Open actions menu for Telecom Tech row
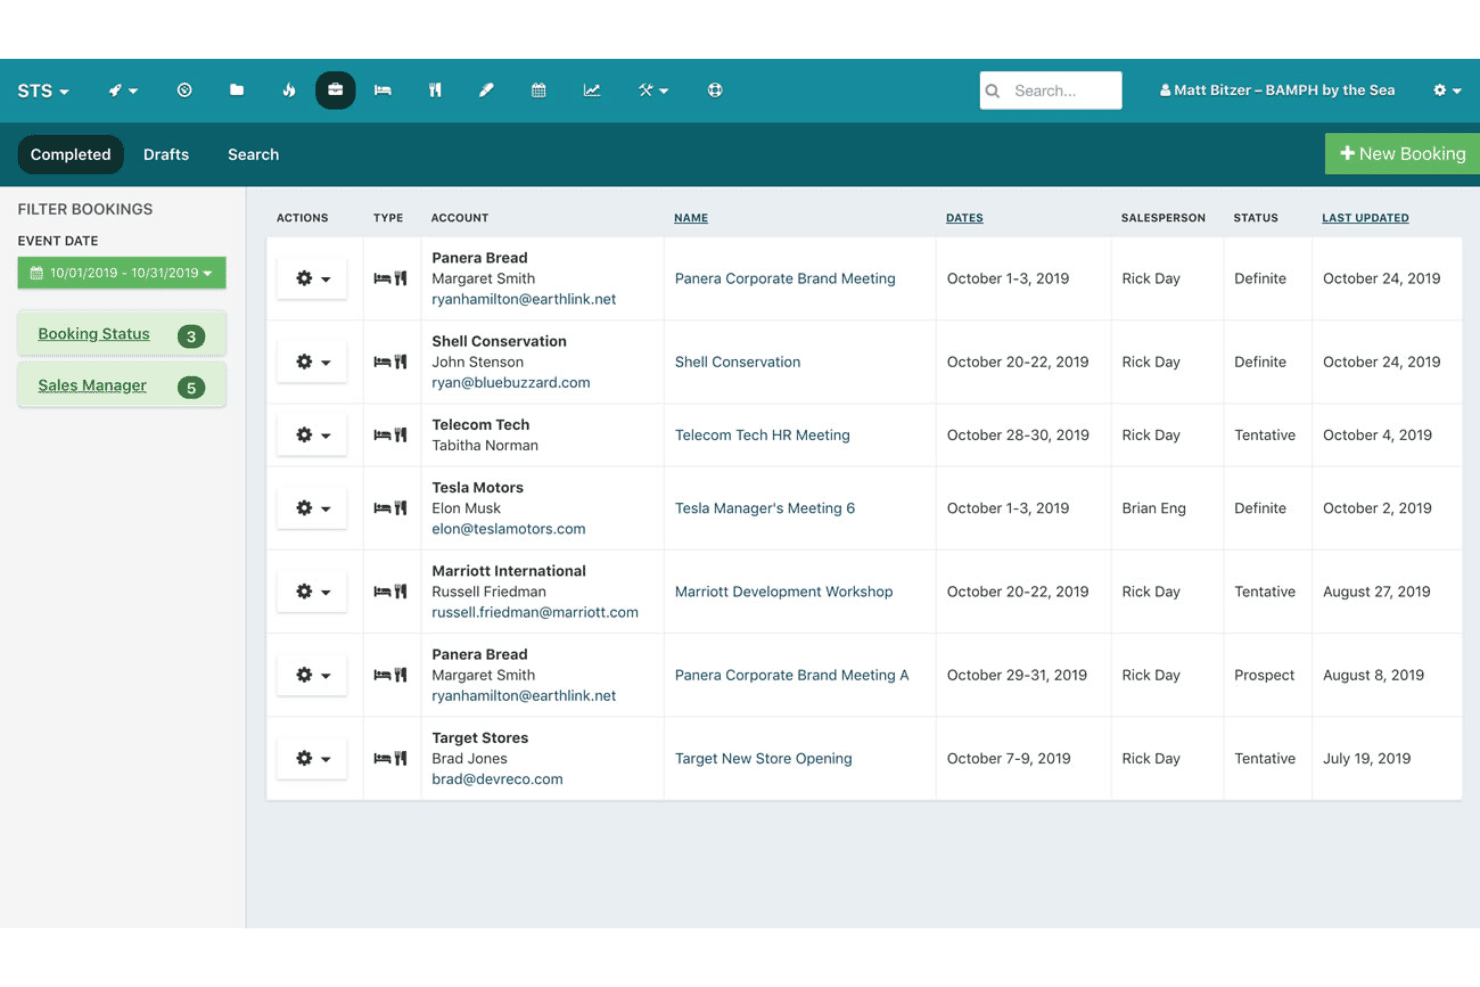Screen dimensions: 1480x987 312,435
